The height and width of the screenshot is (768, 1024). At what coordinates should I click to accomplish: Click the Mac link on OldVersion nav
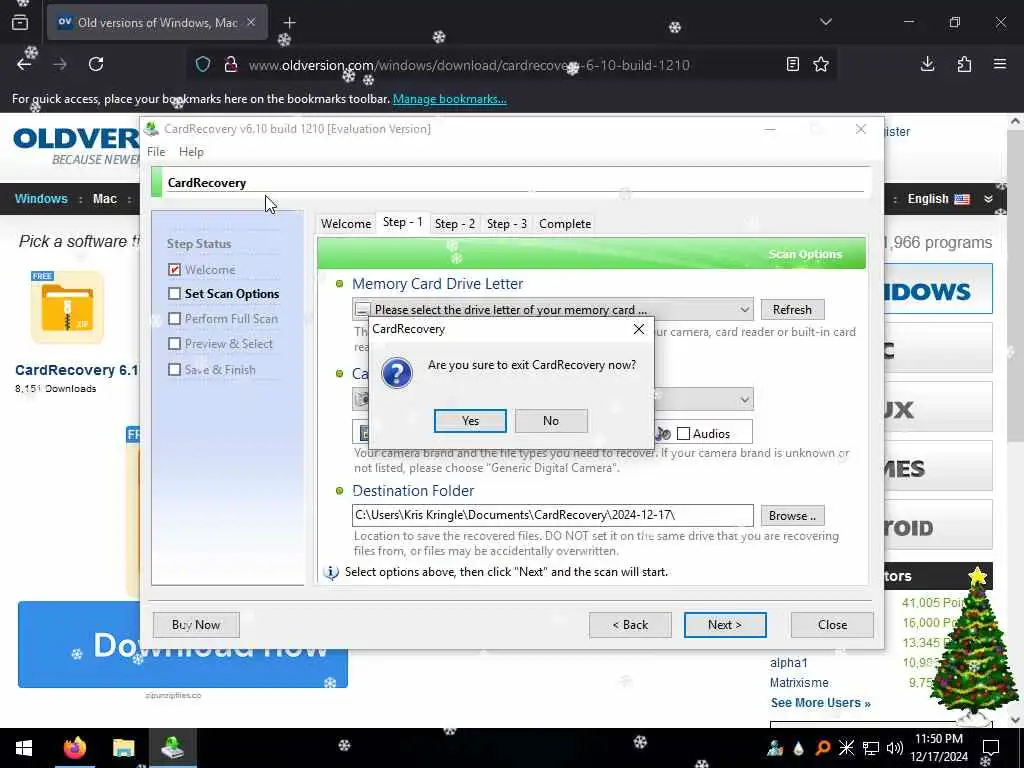tap(104, 199)
